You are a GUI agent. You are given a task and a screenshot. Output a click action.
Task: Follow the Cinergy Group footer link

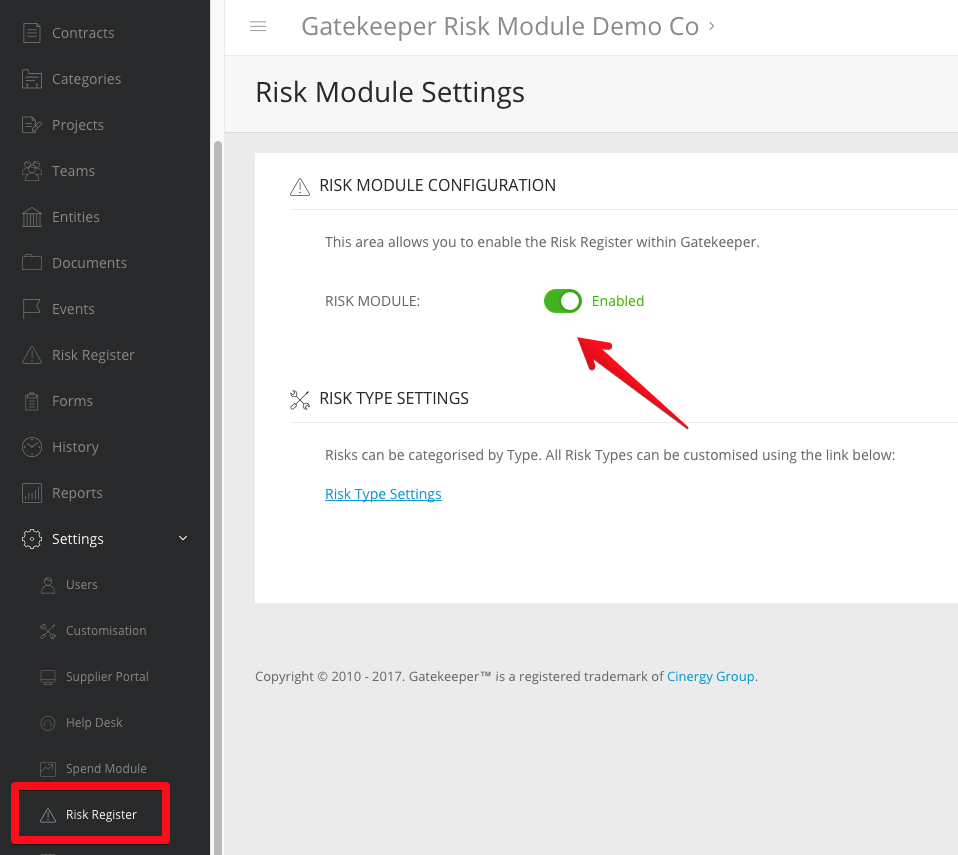(x=711, y=677)
